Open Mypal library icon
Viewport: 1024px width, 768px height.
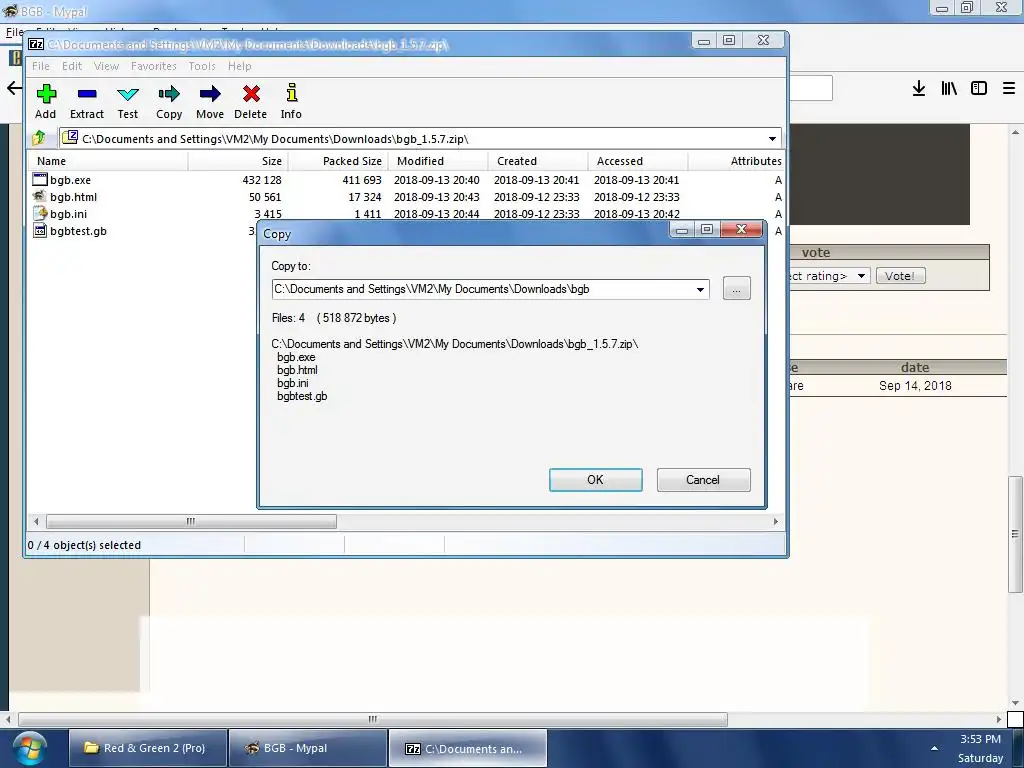click(948, 88)
